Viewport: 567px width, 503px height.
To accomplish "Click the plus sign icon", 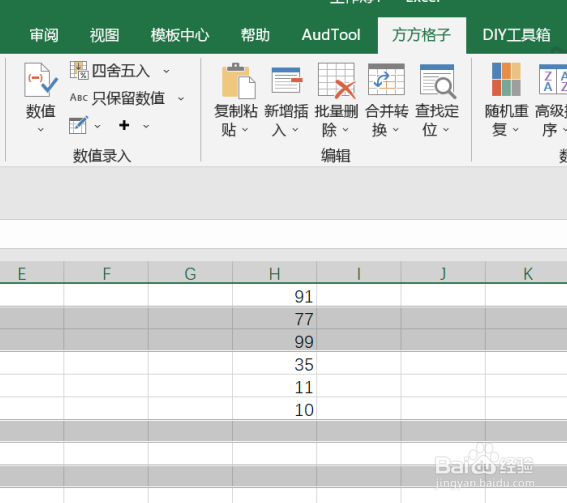I will (x=124, y=125).
